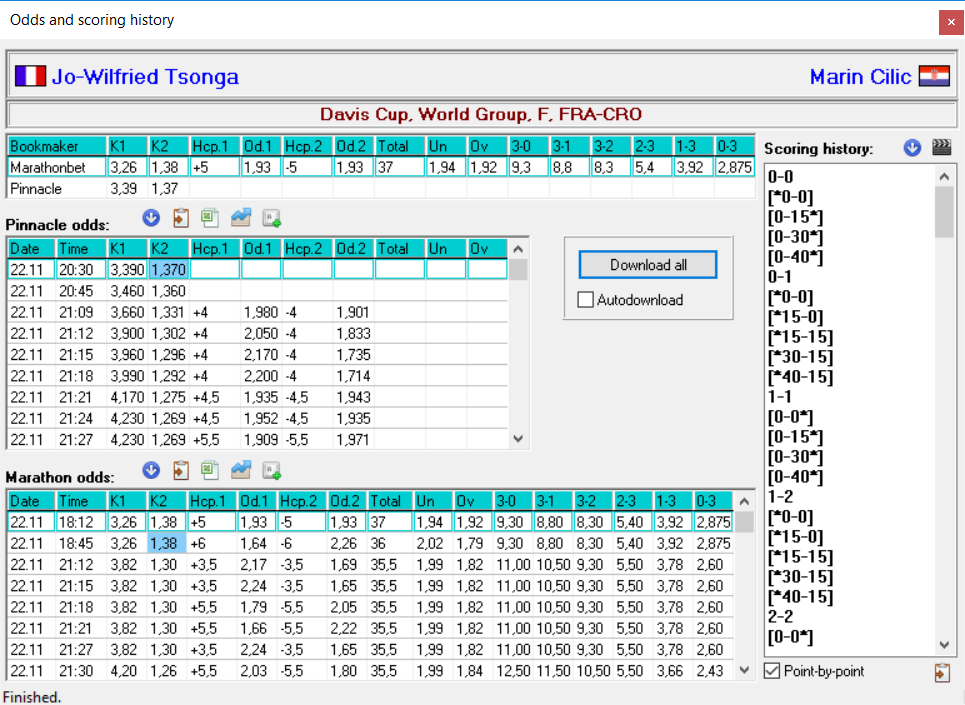Click the Pinnacle odds table down arrow

518,439
